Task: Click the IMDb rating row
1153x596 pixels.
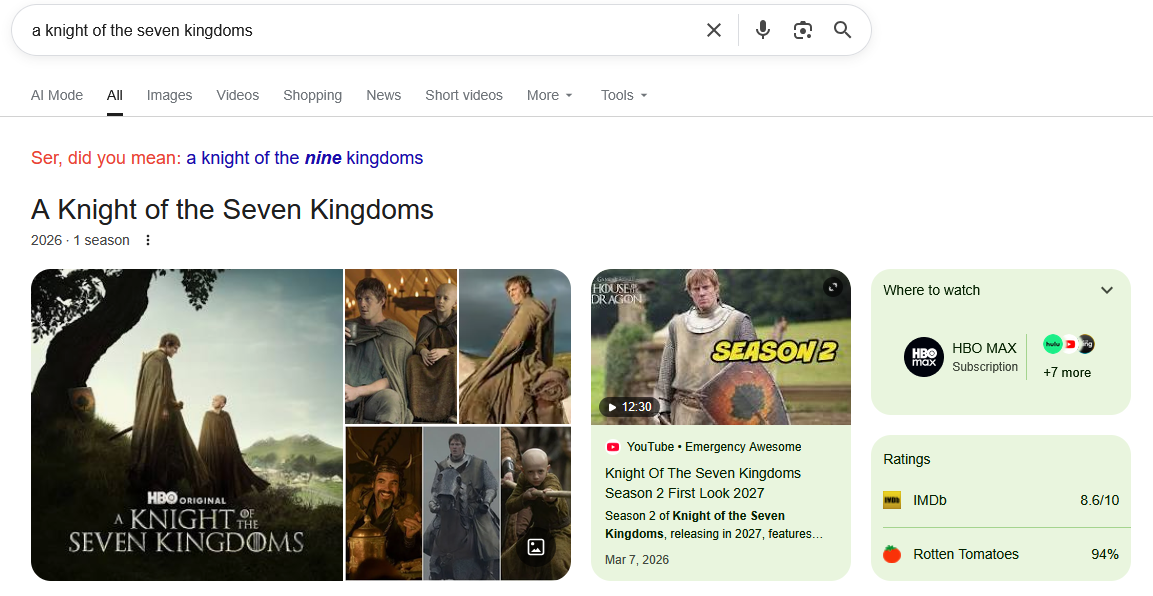Action: (1001, 500)
